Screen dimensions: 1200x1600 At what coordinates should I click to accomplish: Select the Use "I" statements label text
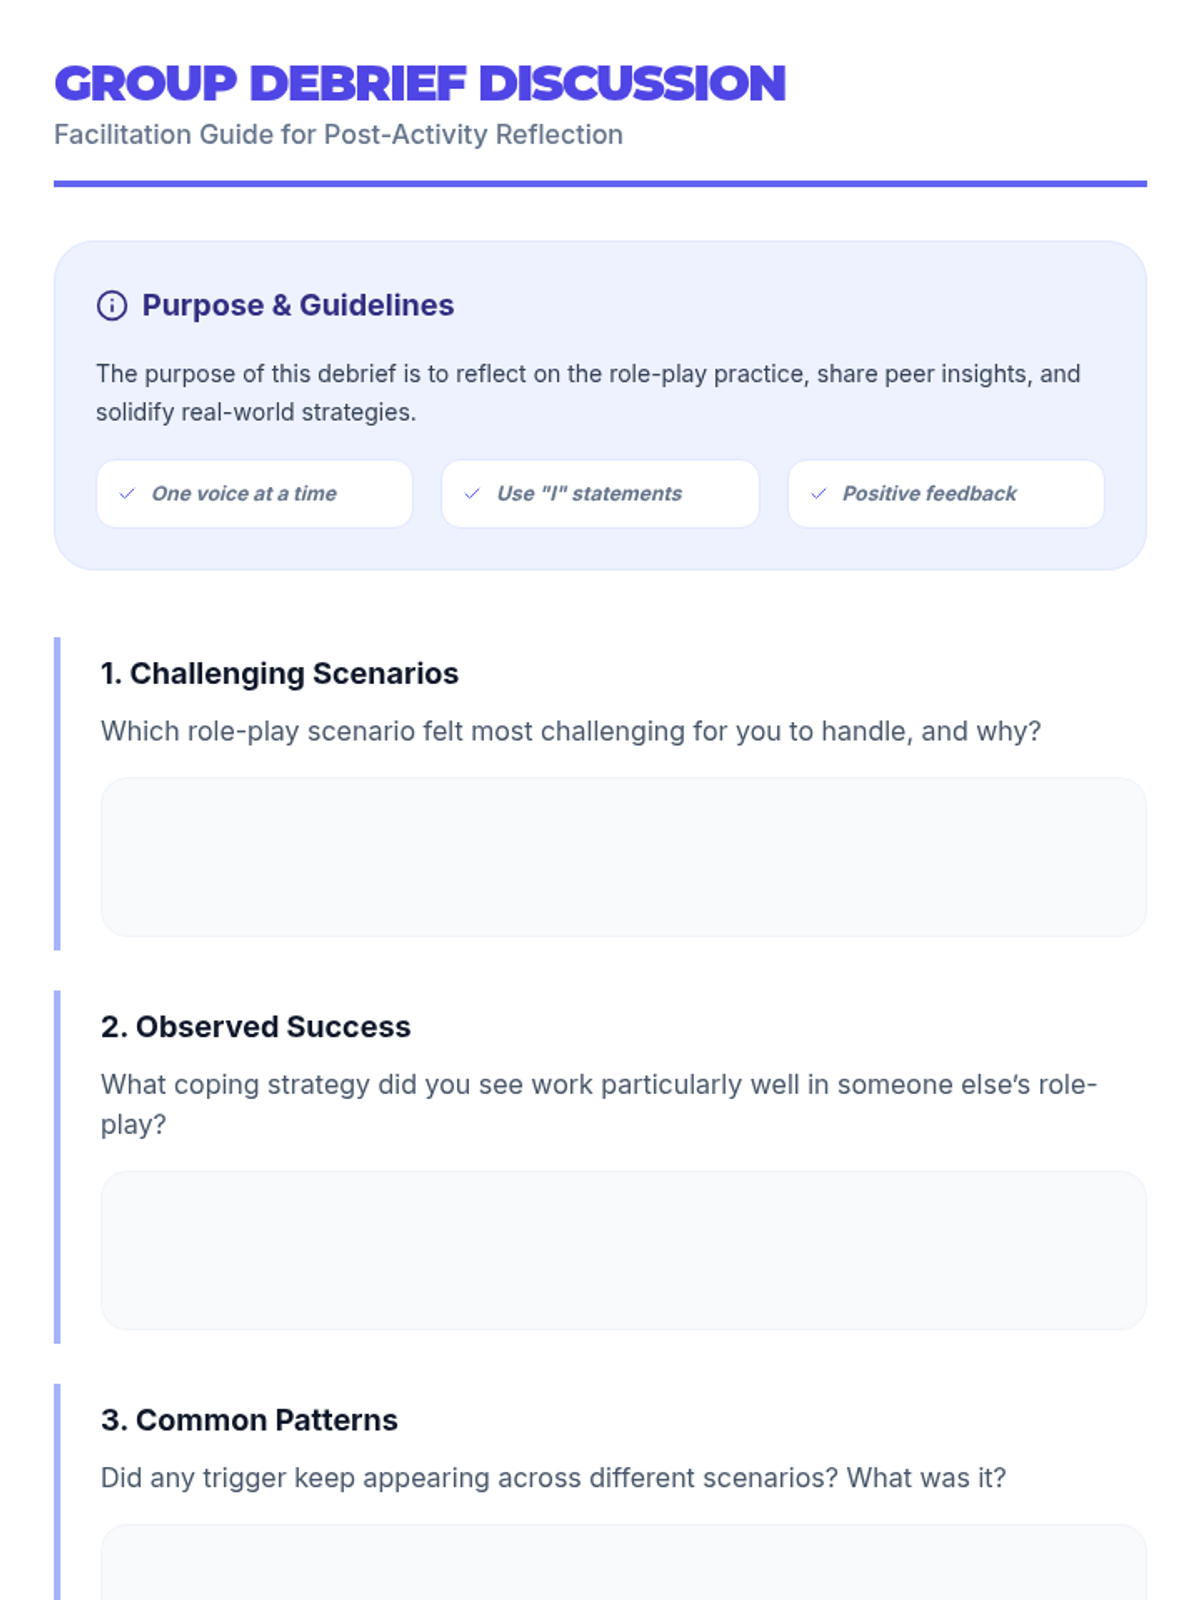[x=589, y=494]
